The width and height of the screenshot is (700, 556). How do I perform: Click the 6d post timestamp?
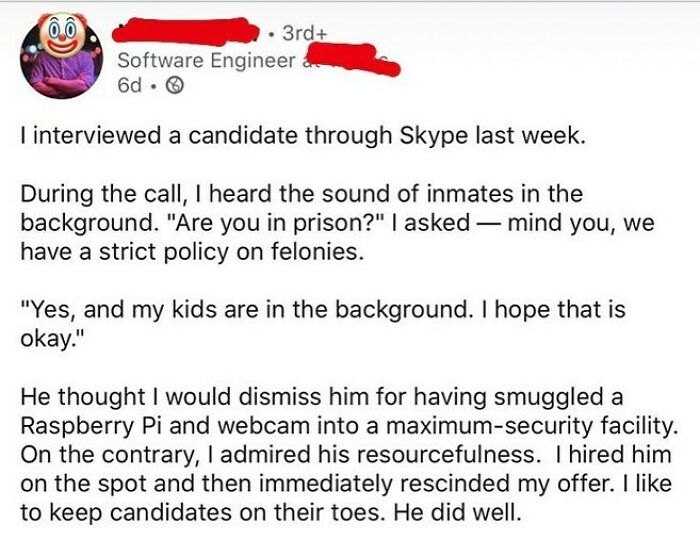[x=129, y=85]
